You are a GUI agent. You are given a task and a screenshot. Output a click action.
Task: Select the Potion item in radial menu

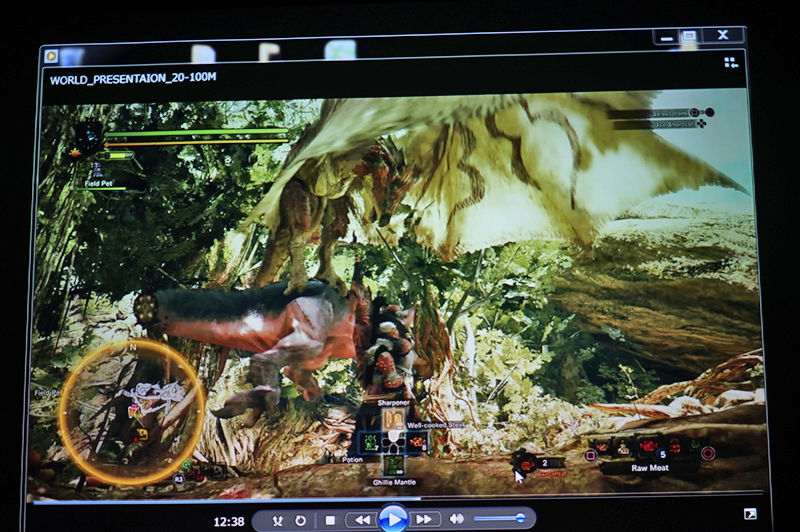tap(370, 442)
